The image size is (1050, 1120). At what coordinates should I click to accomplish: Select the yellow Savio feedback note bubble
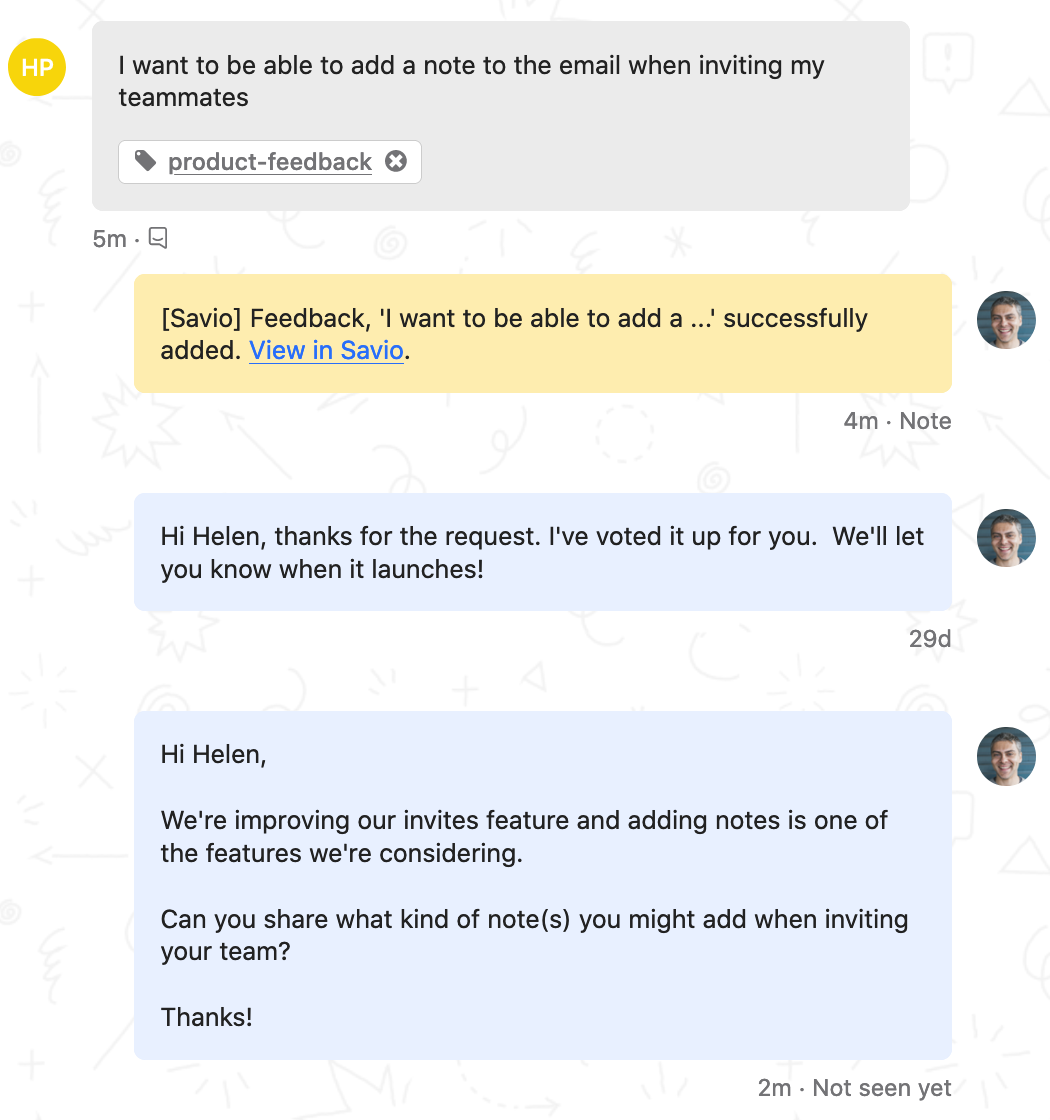[543, 334]
